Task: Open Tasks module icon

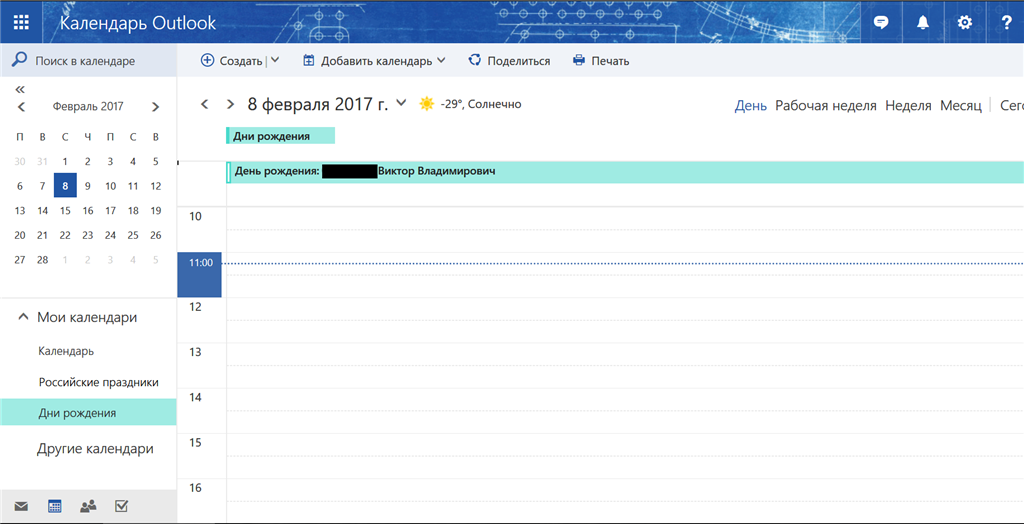Action: click(x=121, y=506)
